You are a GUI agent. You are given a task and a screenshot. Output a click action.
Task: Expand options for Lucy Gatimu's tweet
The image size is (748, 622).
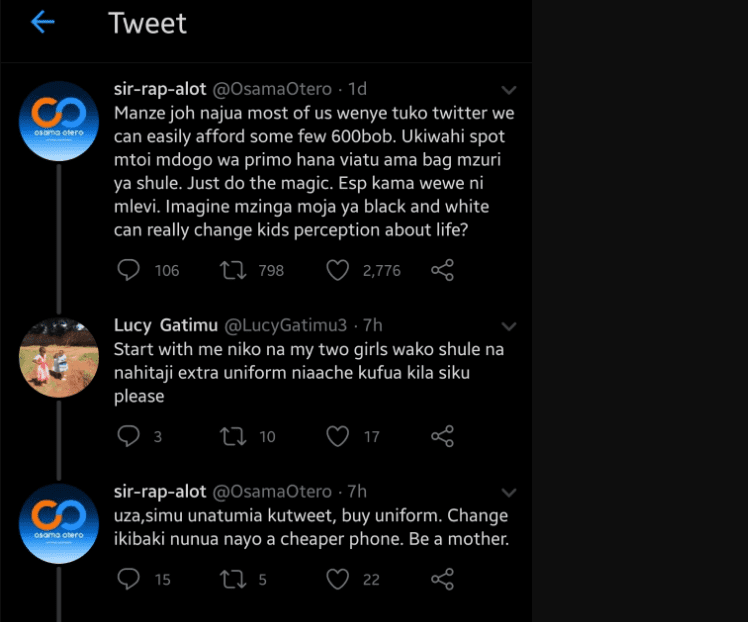tap(508, 326)
